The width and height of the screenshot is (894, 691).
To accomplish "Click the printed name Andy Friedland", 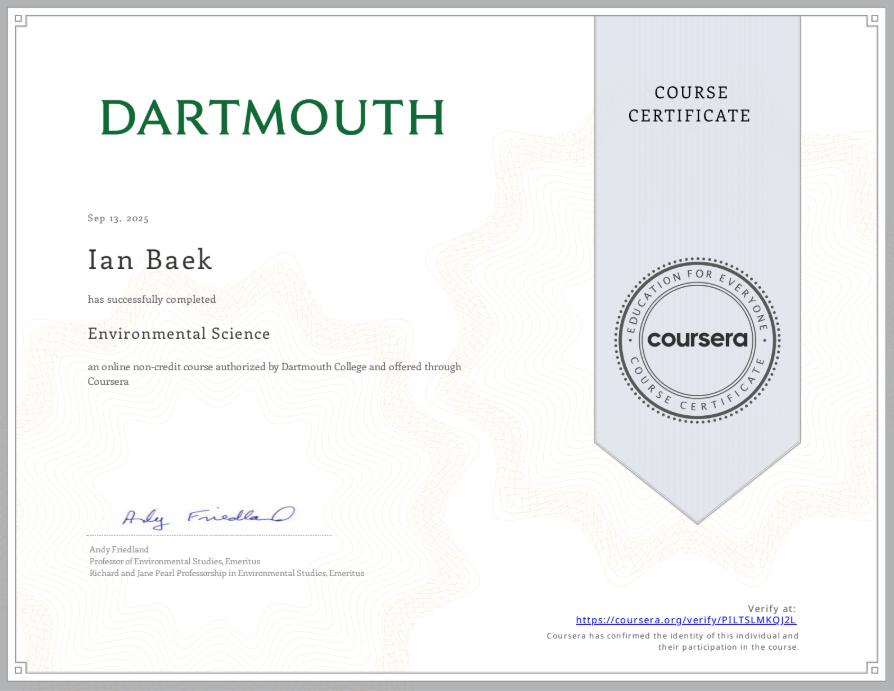I will (119, 550).
